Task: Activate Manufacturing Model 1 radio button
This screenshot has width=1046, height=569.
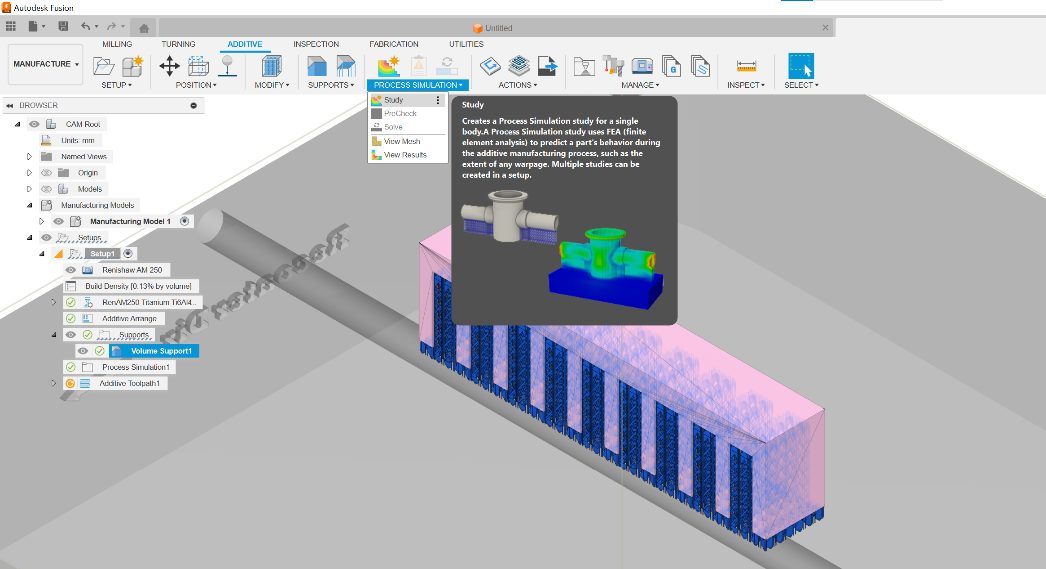Action: pyautogui.click(x=185, y=221)
